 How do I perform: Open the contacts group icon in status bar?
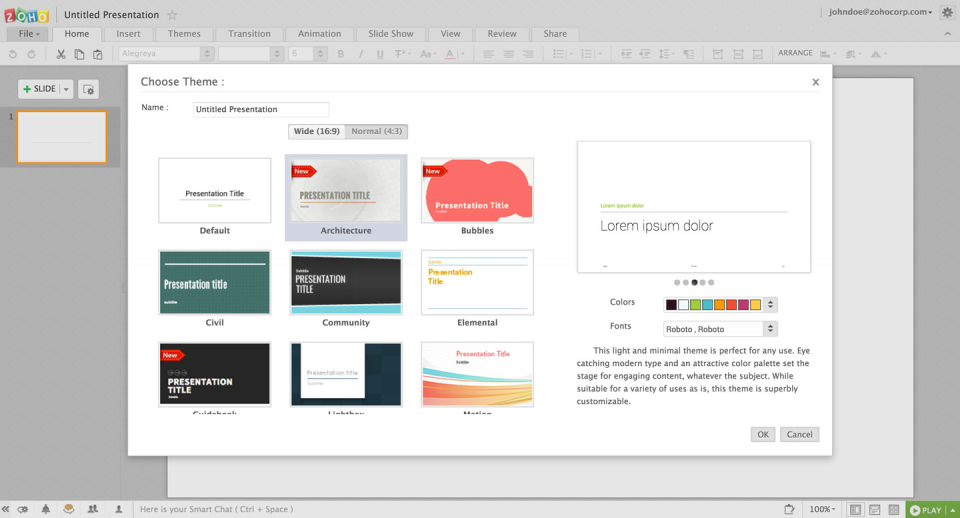tap(92, 509)
